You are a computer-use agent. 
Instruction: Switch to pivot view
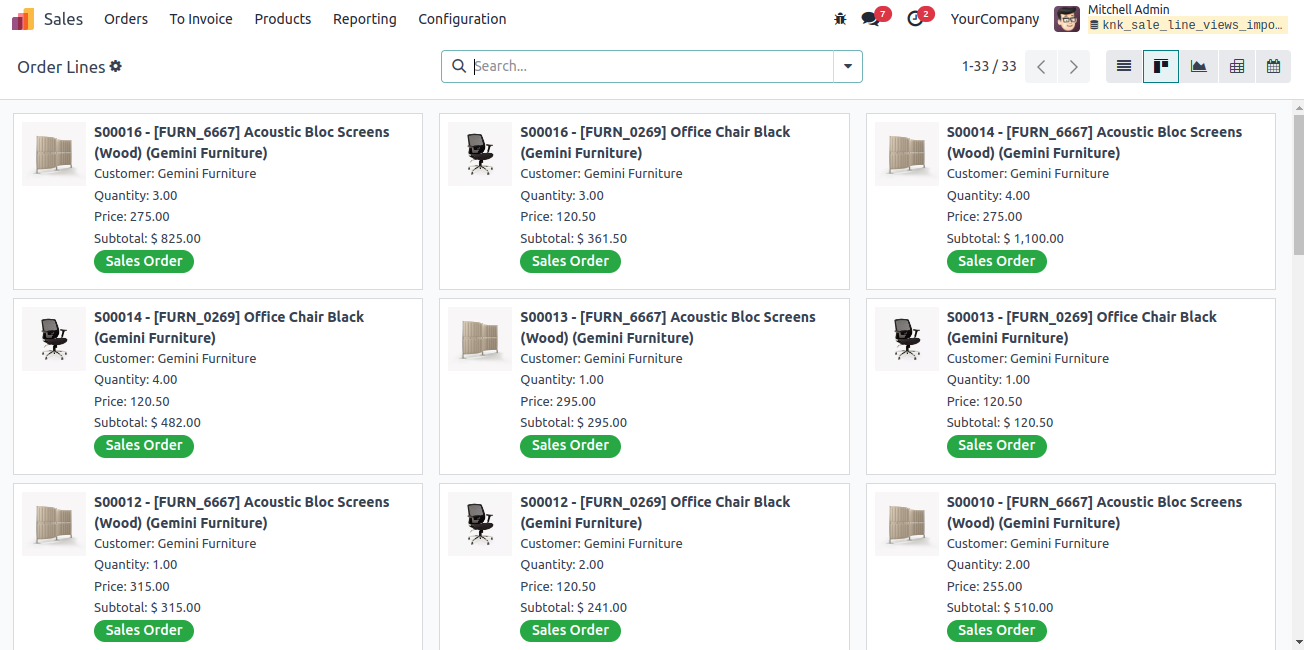tap(1236, 66)
